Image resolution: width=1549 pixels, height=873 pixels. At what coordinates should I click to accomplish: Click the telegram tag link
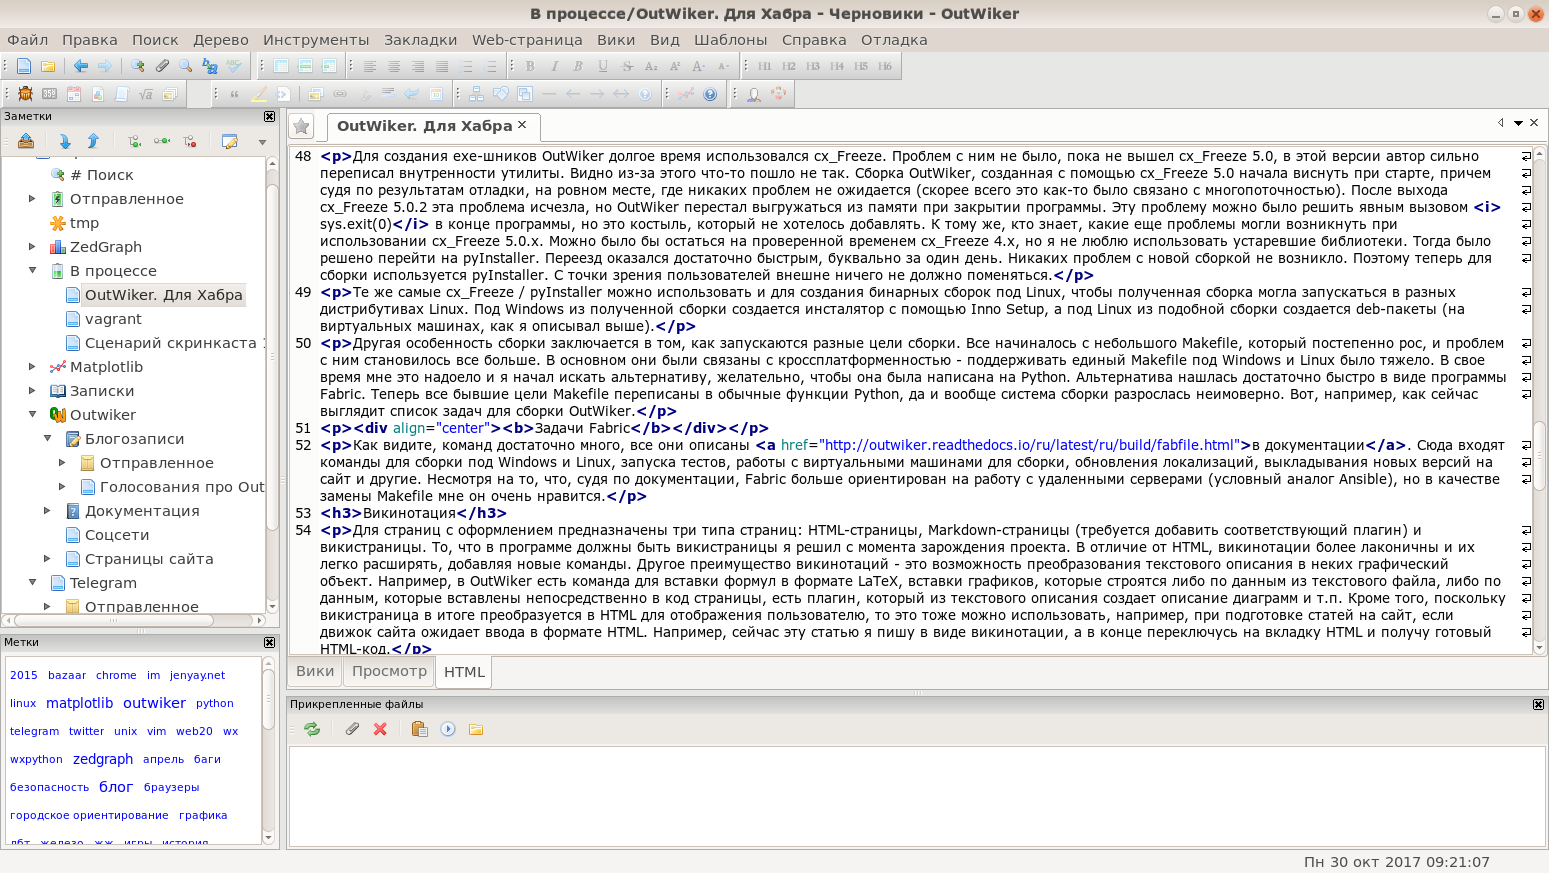(34, 732)
